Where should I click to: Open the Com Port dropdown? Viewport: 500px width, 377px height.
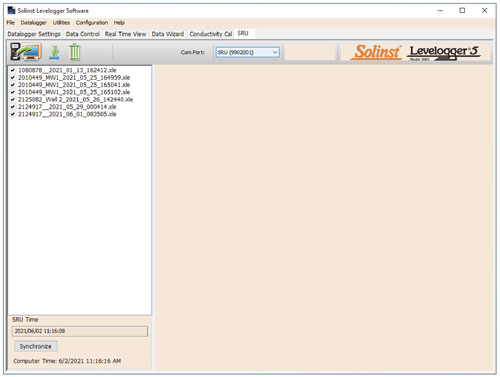pyautogui.click(x=248, y=52)
